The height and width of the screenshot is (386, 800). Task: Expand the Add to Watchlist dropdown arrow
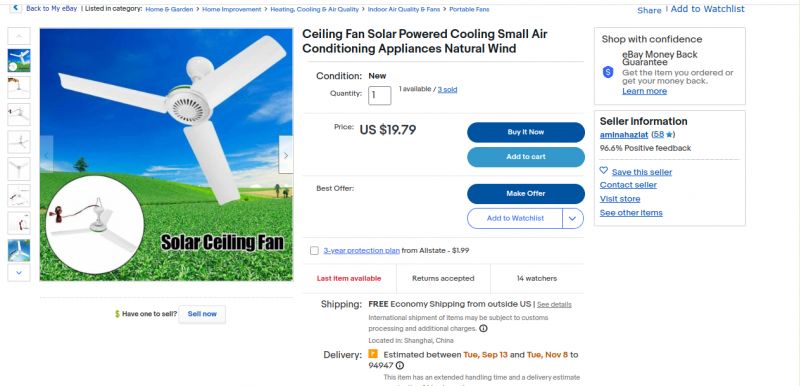click(572, 218)
